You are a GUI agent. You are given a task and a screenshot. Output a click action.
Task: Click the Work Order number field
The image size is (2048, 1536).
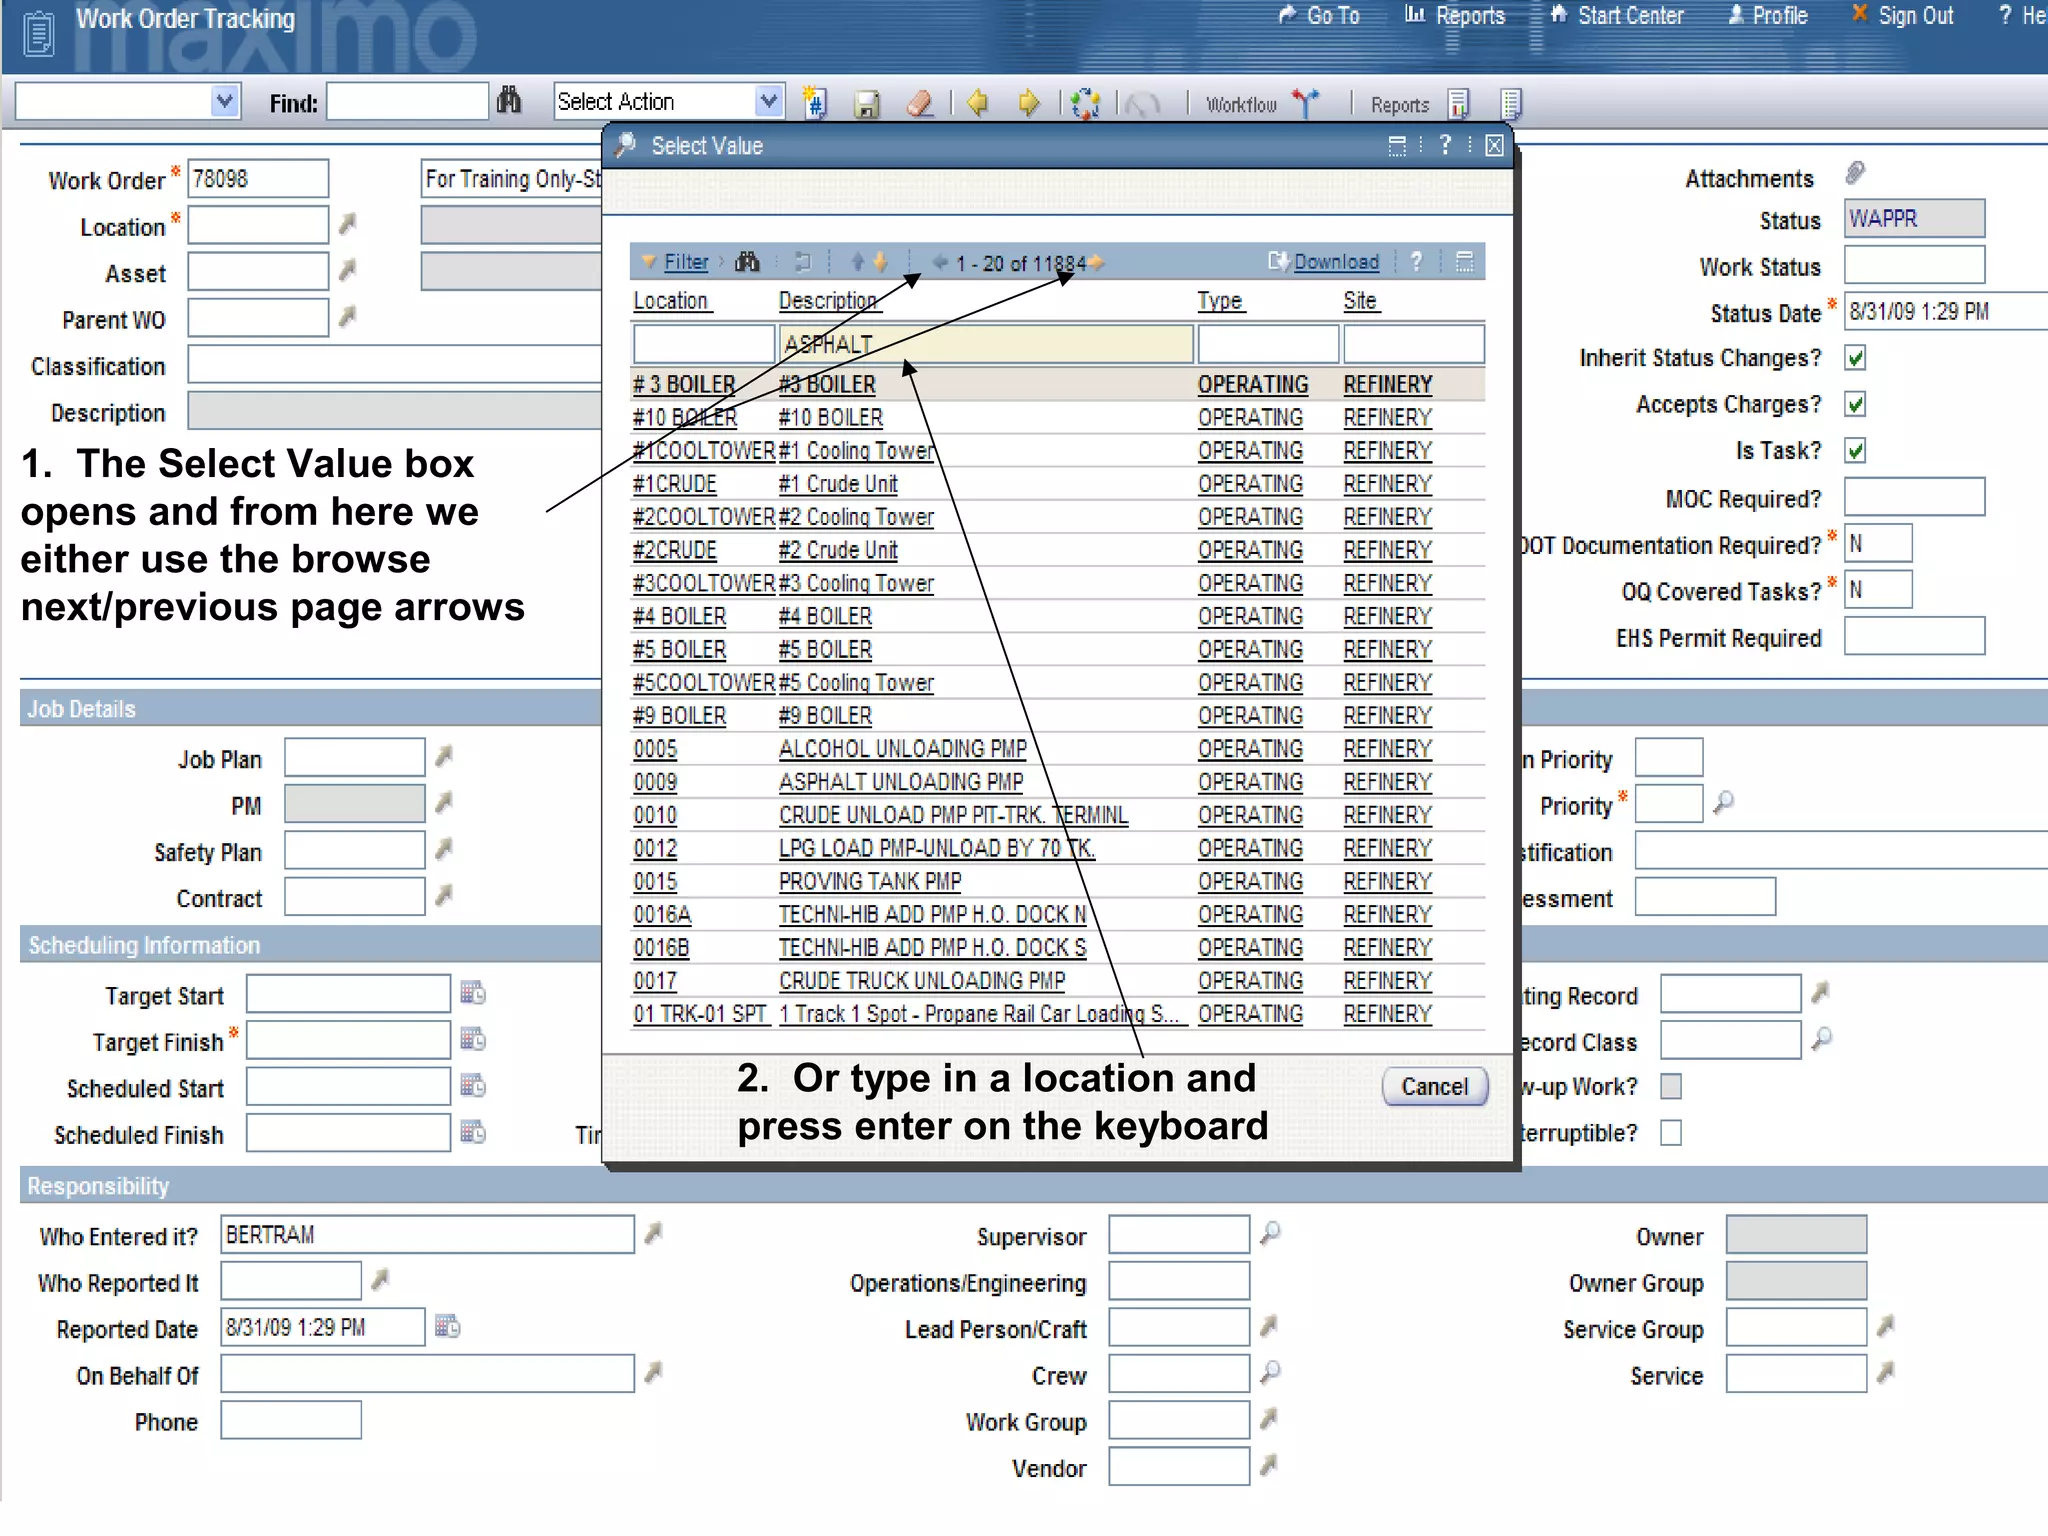pos(258,179)
